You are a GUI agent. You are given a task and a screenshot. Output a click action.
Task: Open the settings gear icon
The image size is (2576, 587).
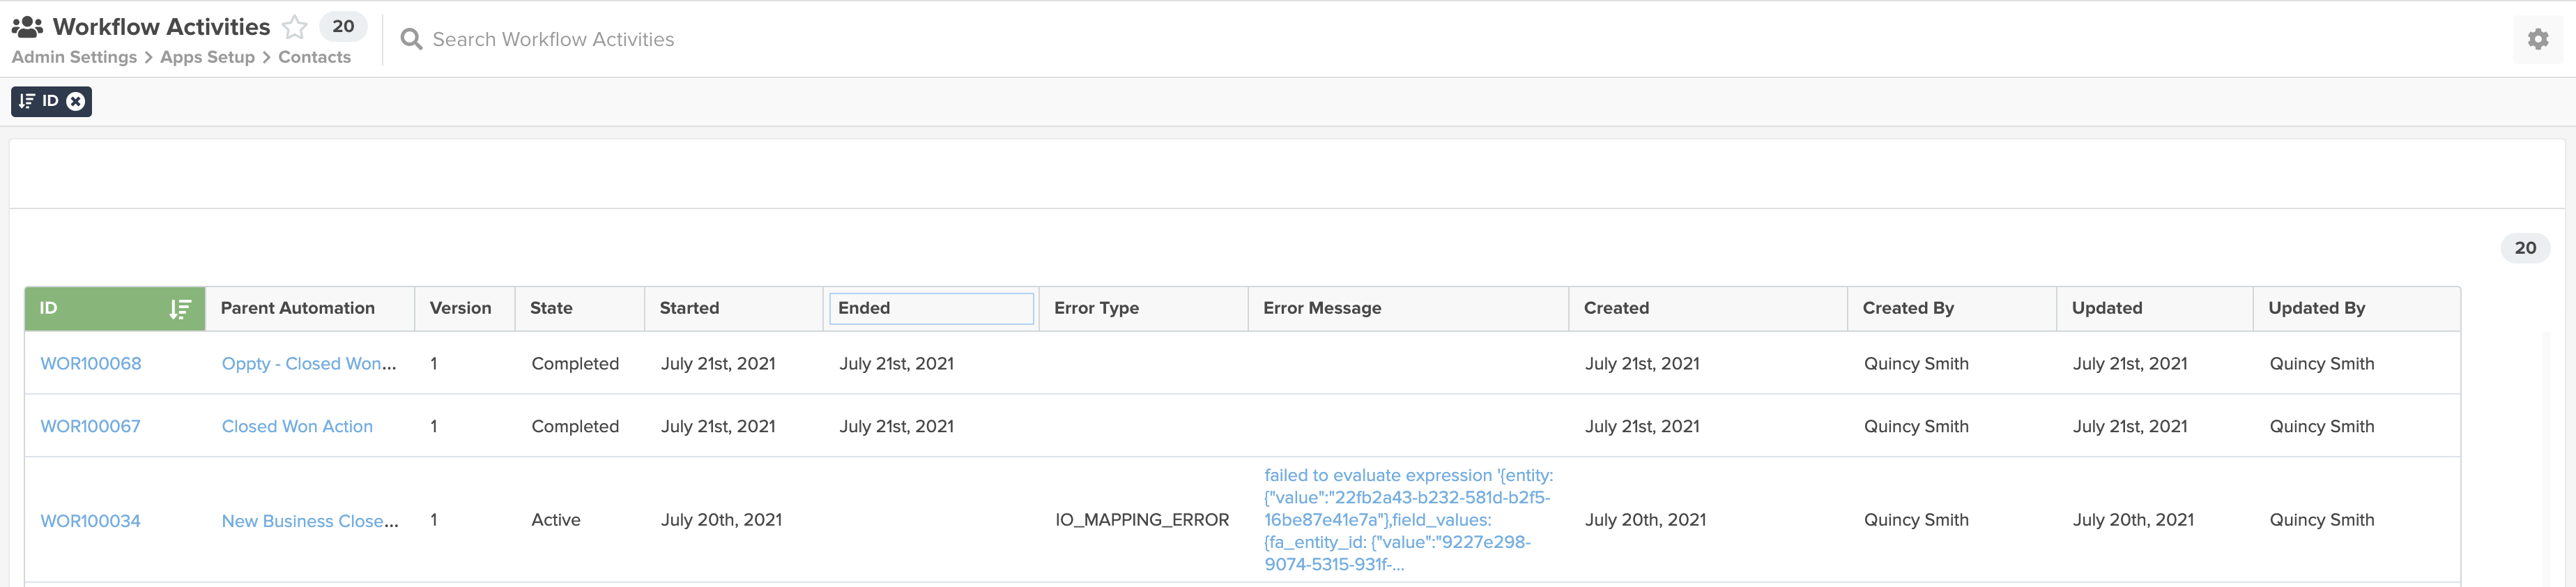pyautogui.click(x=2538, y=39)
